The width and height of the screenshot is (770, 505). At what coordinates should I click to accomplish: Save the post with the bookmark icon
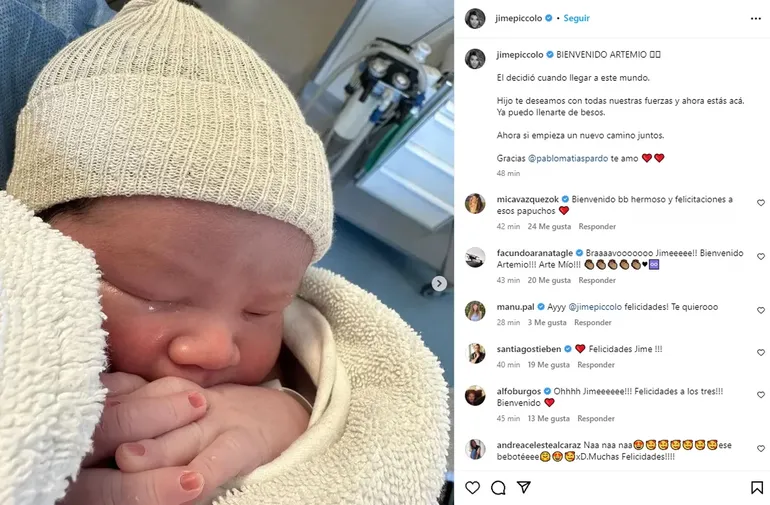[x=757, y=487]
